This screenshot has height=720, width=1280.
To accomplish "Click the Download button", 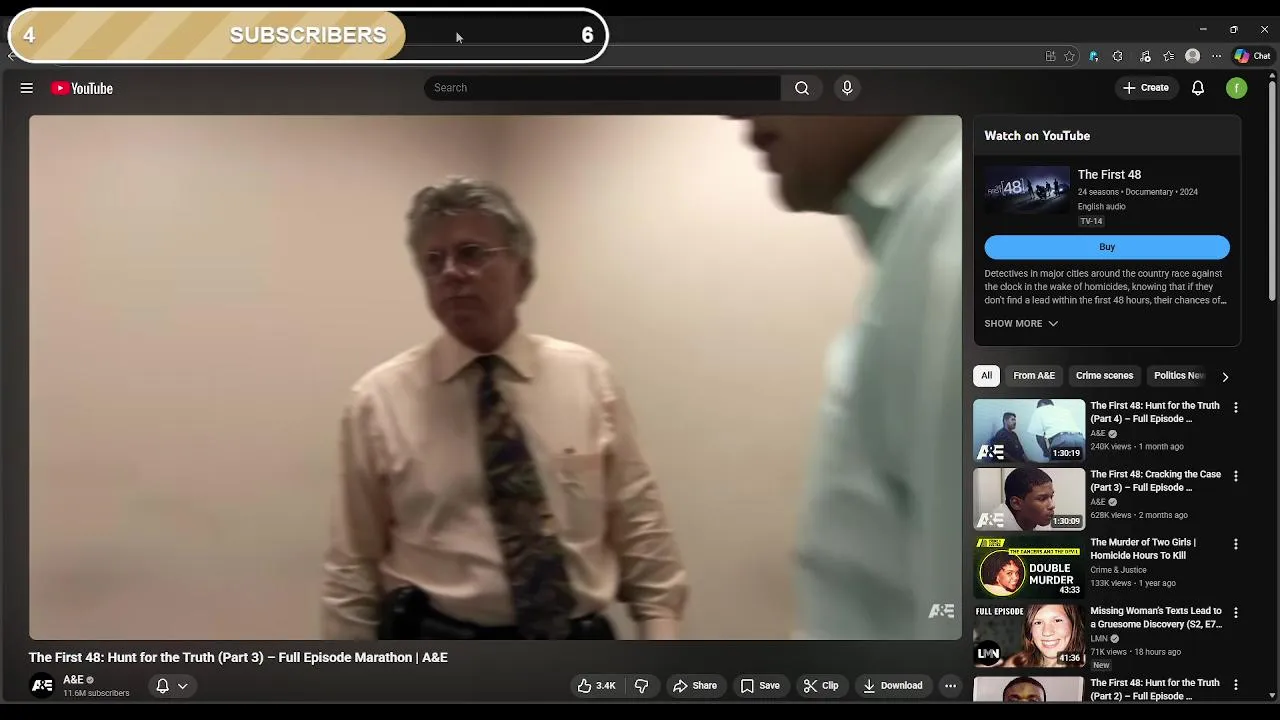I will pos(893,686).
